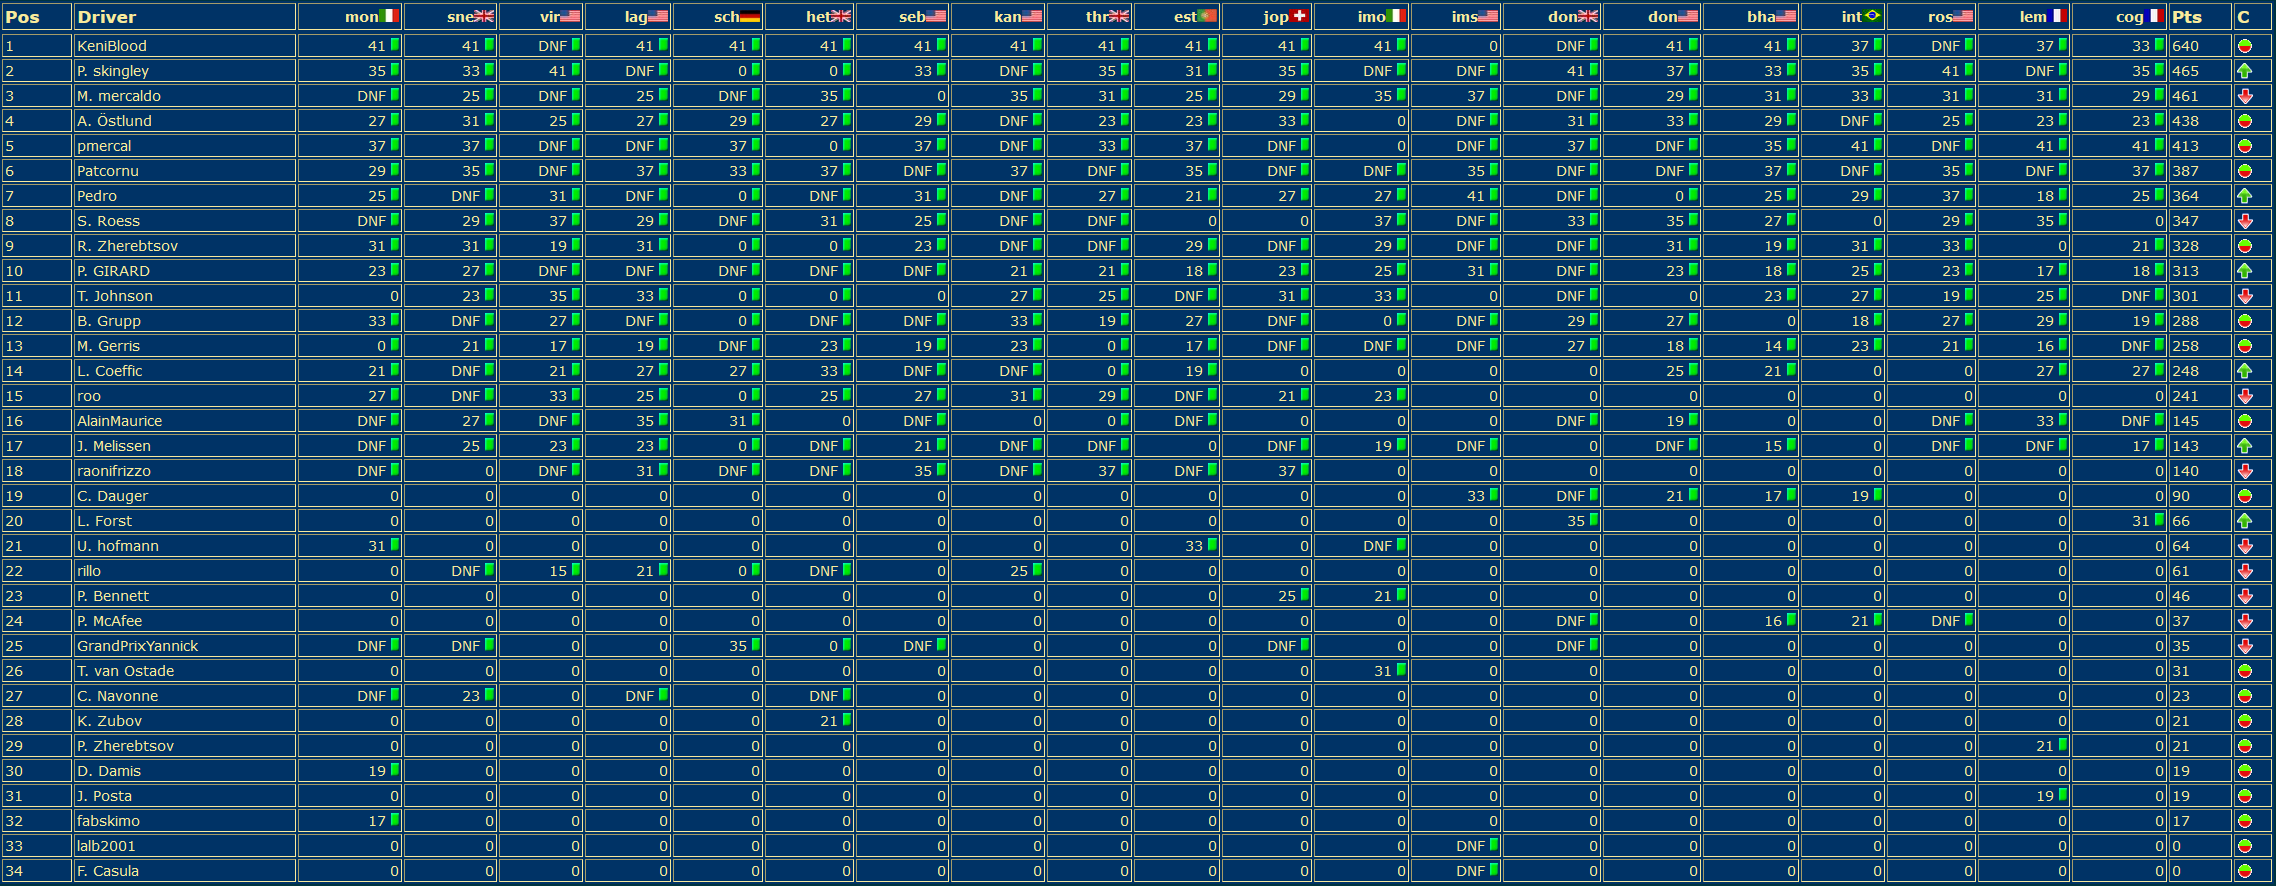Viewport: 2276px width, 886px height.
Task: Click the unchanged status icon in KeniBlood's row
Action: (2244, 46)
